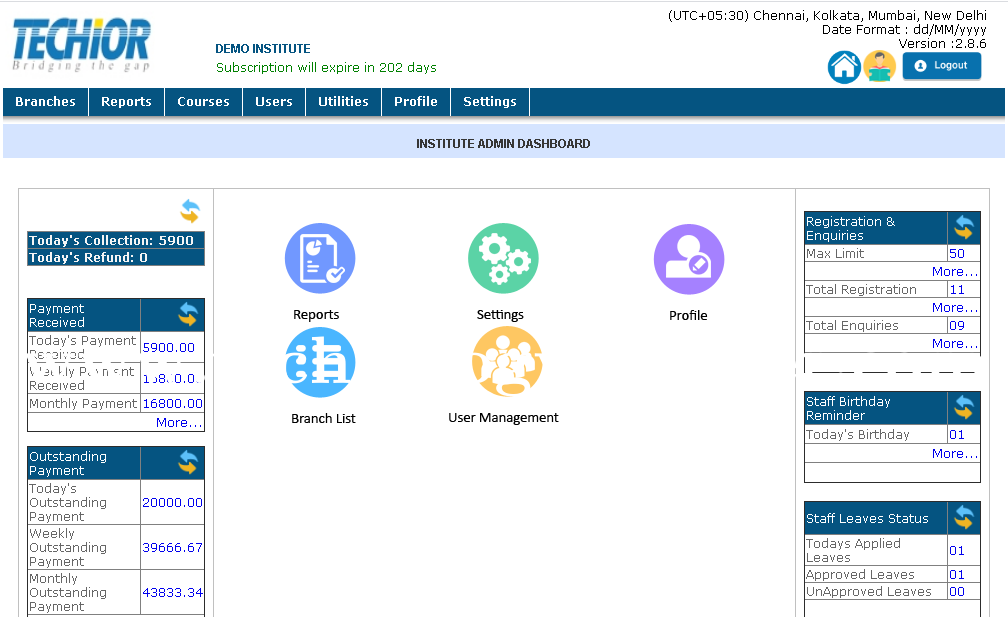Click the User Management label
The width and height of the screenshot is (1008, 617).
pos(503,418)
